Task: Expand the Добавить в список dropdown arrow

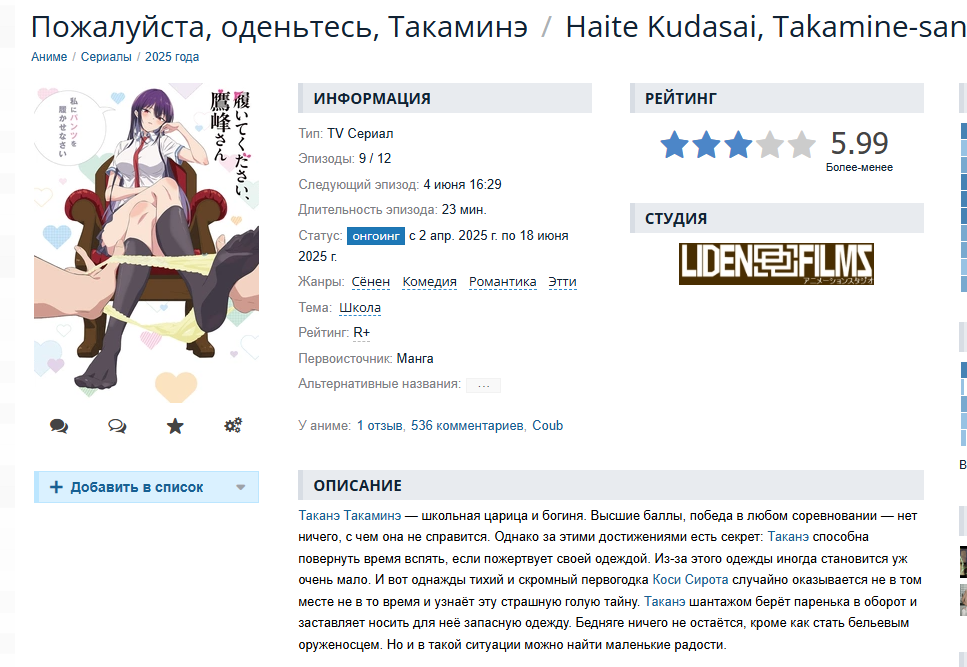Action: (241, 487)
